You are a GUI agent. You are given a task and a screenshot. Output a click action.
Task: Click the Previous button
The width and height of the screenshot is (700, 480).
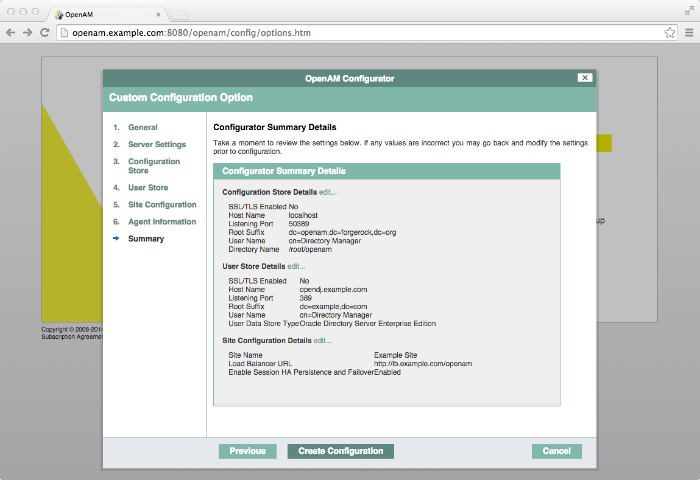point(248,451)
